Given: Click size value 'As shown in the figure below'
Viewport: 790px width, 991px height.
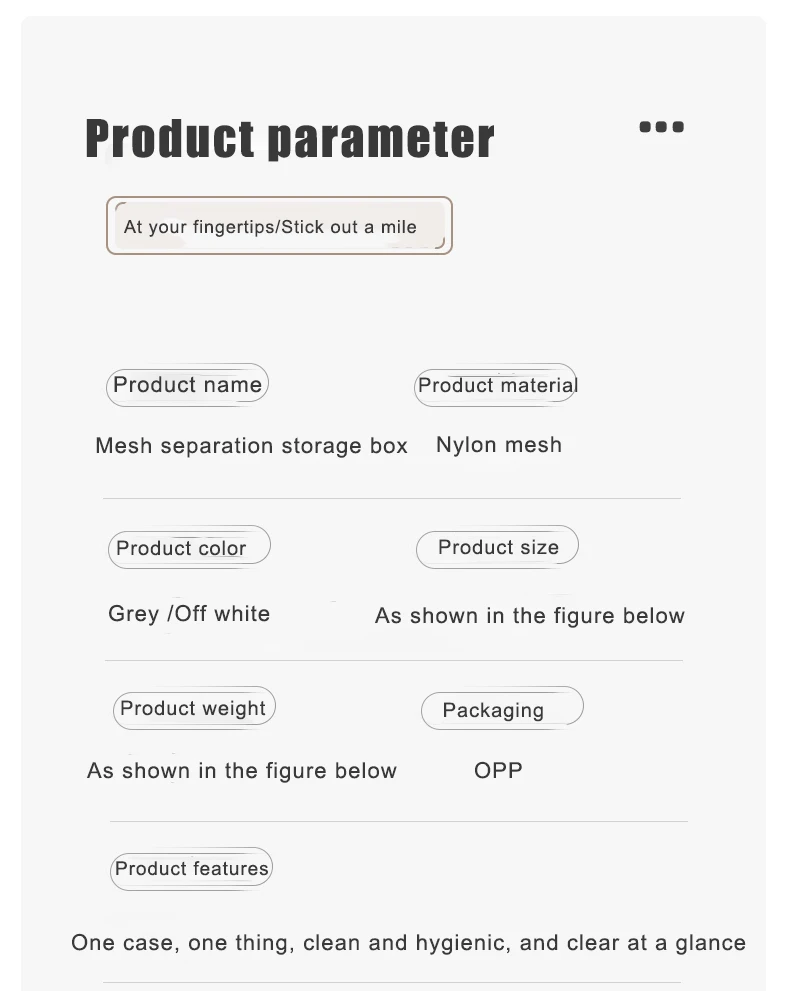Looking at the screenshot, I should click(530, 616).
